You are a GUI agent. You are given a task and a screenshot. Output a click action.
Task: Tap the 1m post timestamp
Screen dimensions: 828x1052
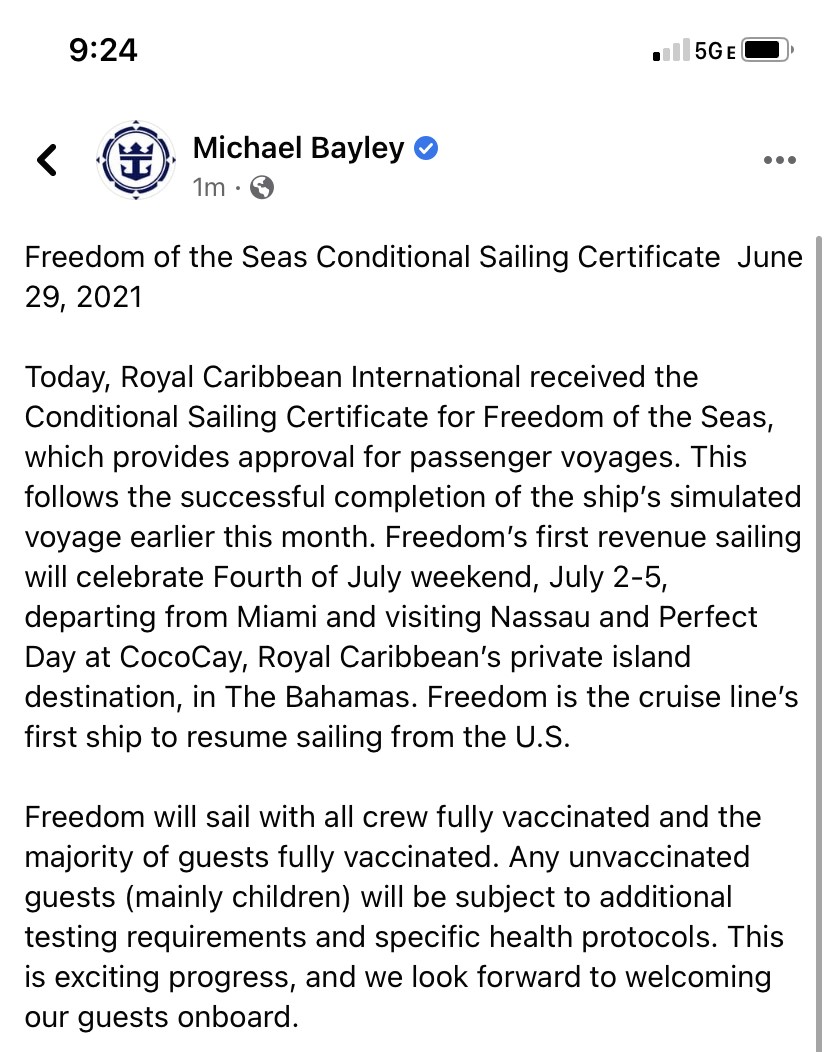[209, 187]
